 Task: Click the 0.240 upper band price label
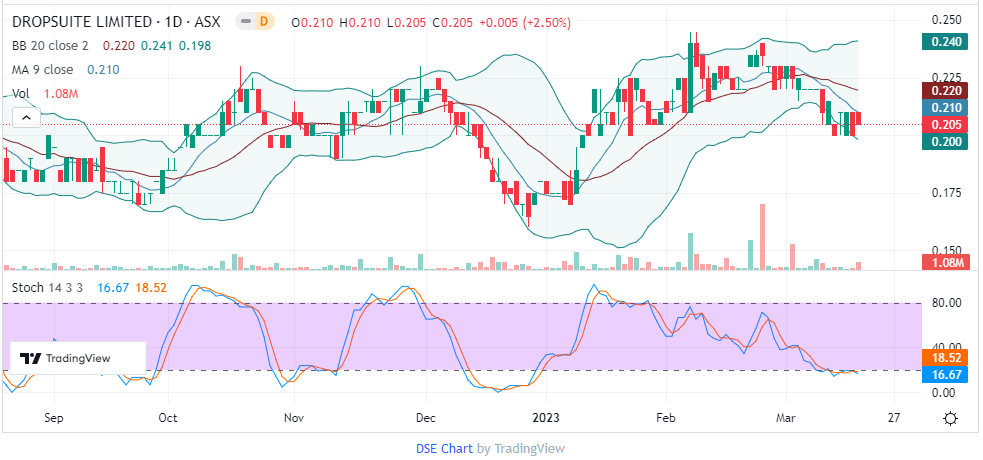946,42
